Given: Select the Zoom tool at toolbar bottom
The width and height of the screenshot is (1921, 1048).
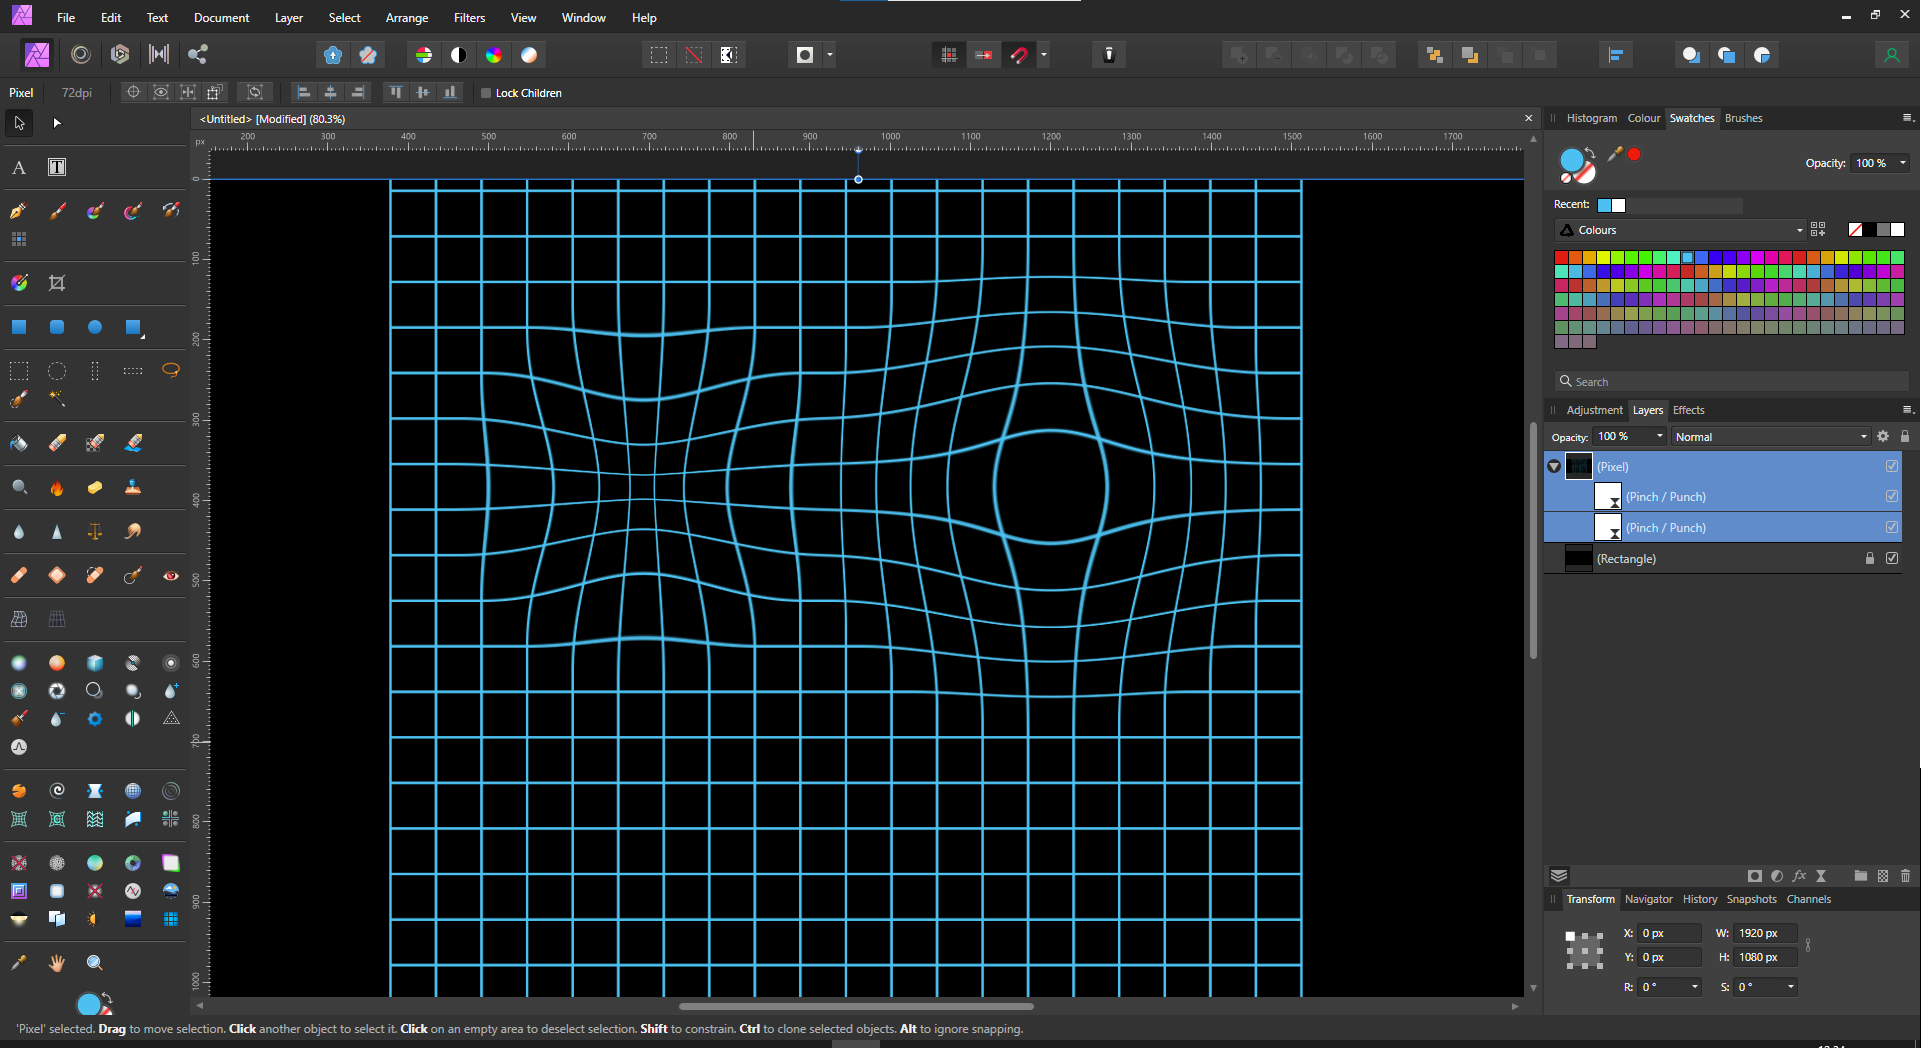Looking at the screenshot, I should (95, 963).
